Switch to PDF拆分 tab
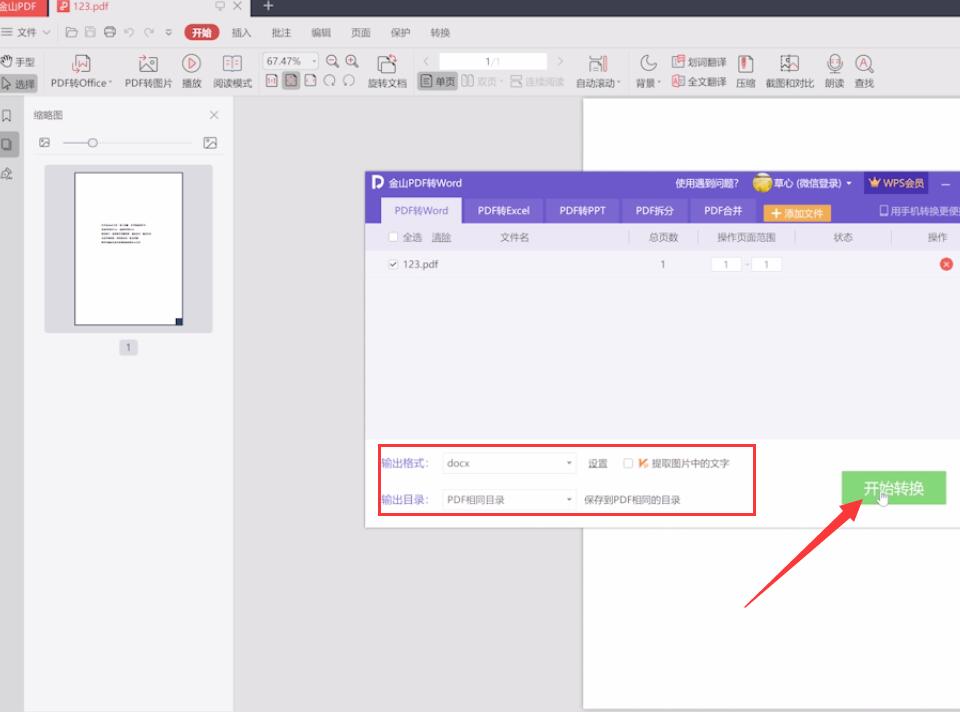960x712 pixels. point(654,211)
